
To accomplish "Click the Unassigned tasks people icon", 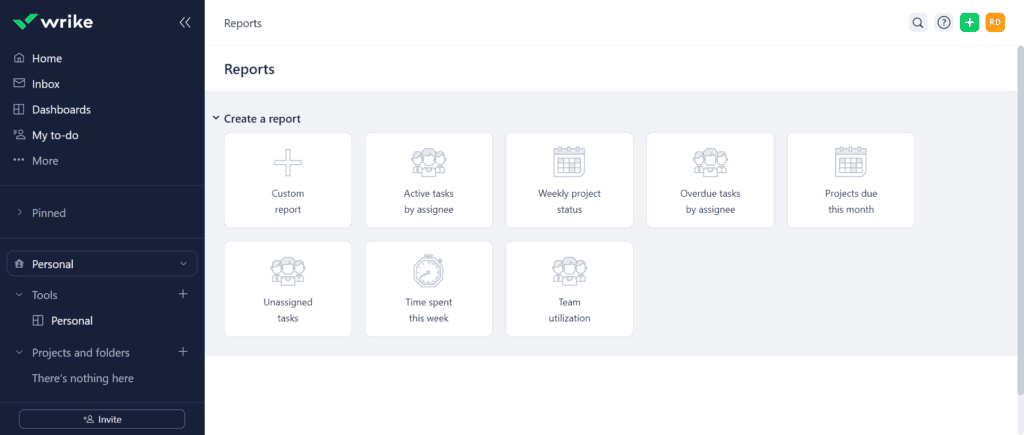I will (288, 271).
